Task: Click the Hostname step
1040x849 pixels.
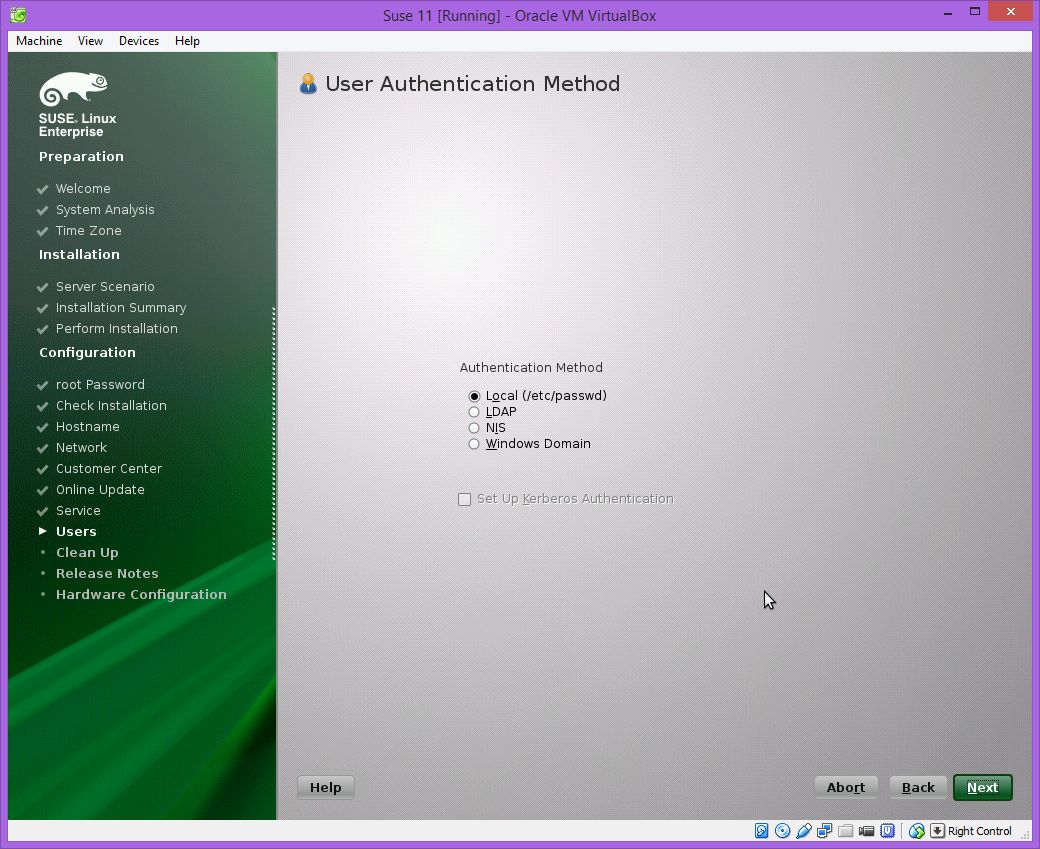Action: (88, 426)
